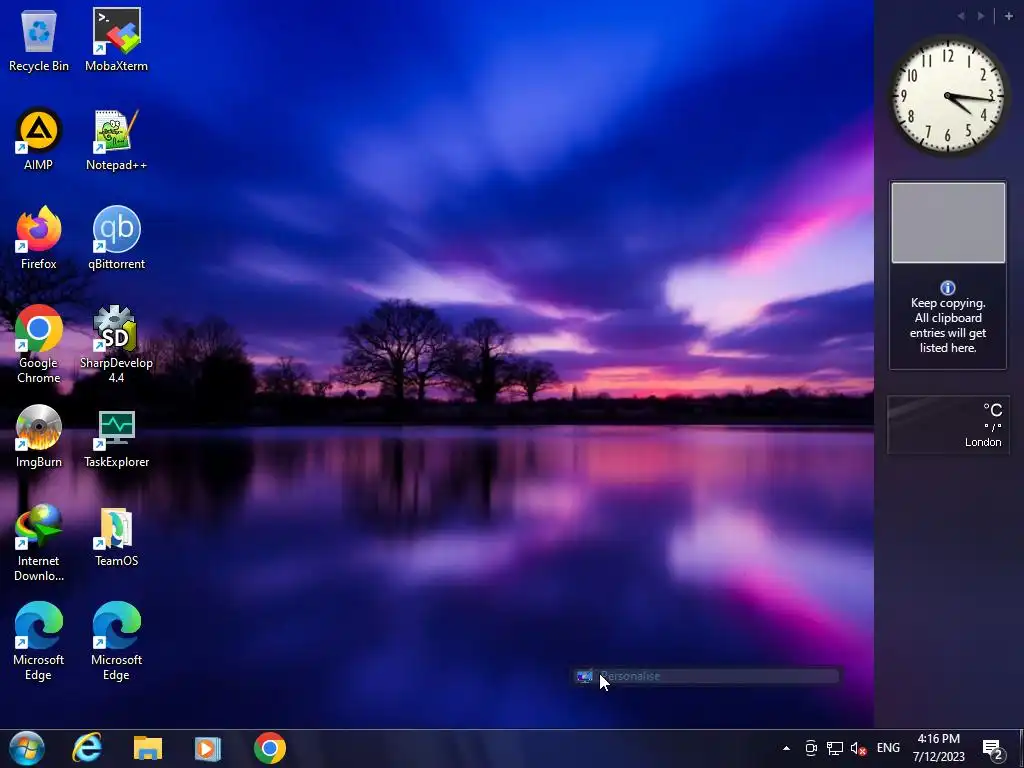Open the taskbar clock showing 4:16 PM
This screenshot has height=768, width=1024.
(x=938, y=748)
